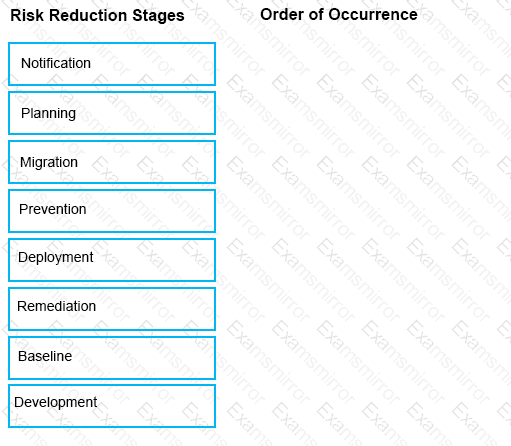Screen dimensions: 511x446
Task: Select the Deployment stage box
Action: click(112, 260)
